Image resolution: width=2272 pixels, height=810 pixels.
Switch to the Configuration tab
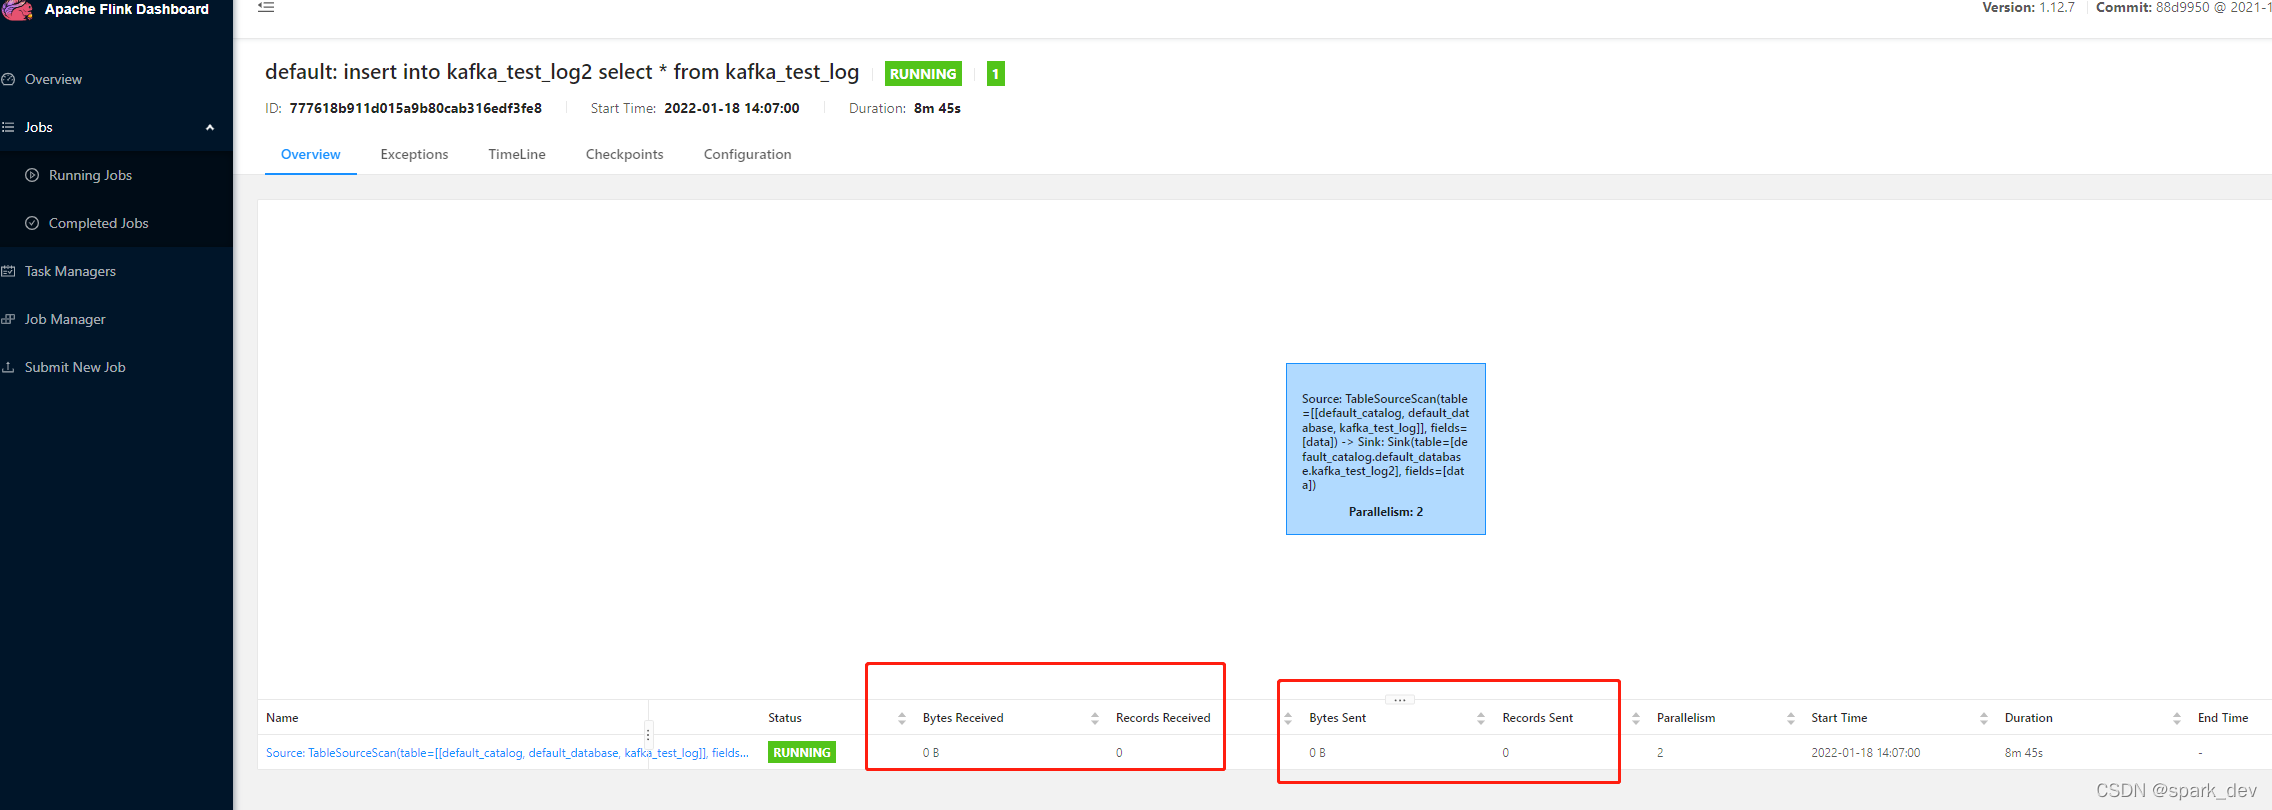[x=747, y=154]
